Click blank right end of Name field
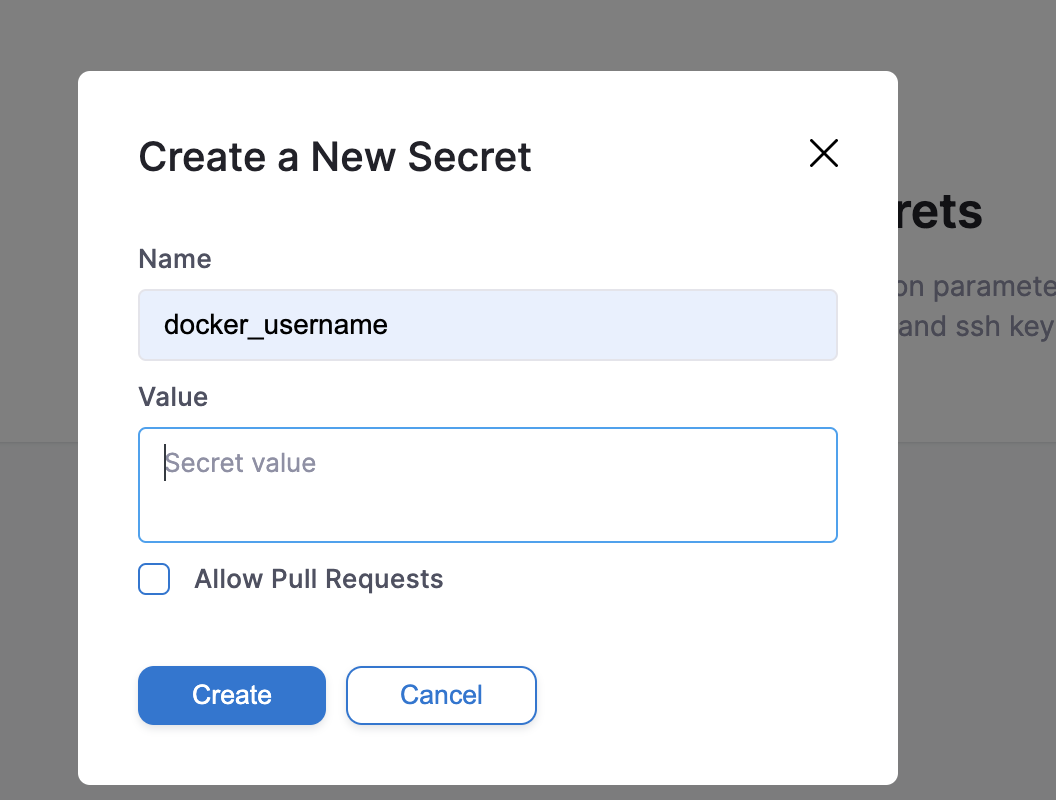The height and width of the screenshot is (800, 1056). (760, 325)
